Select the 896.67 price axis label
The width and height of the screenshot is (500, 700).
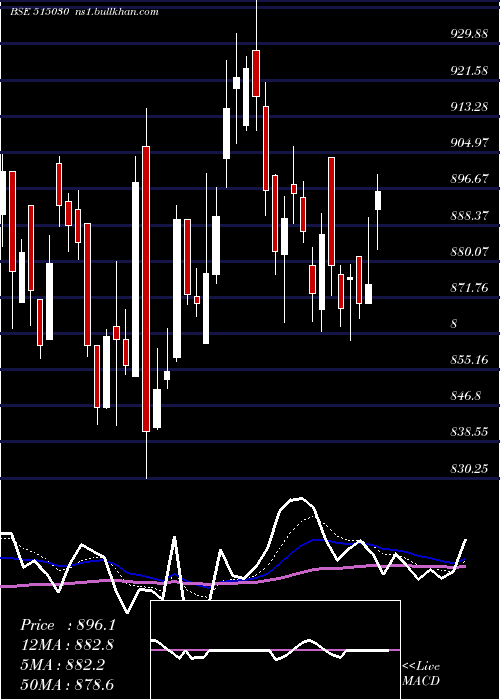(x=469, y=179)
